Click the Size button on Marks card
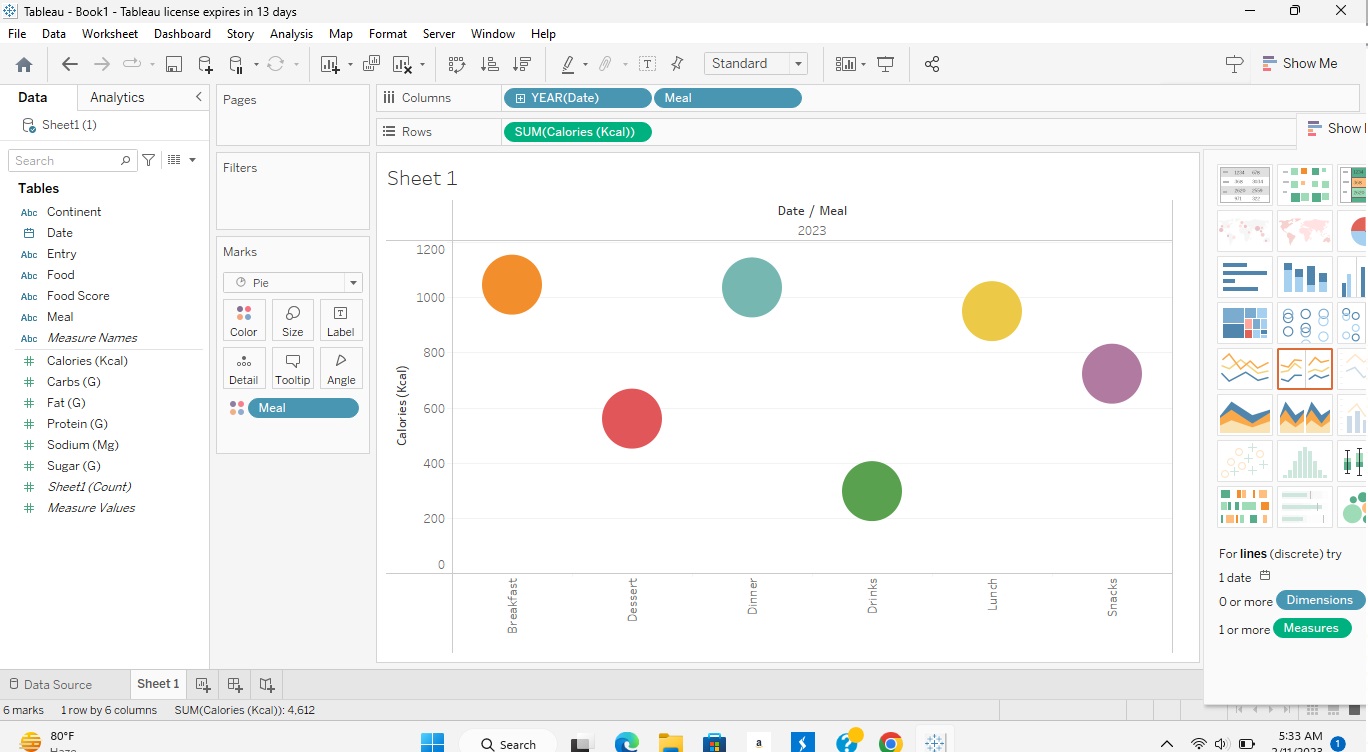1368x752 pixels. (x=292, y=320)
